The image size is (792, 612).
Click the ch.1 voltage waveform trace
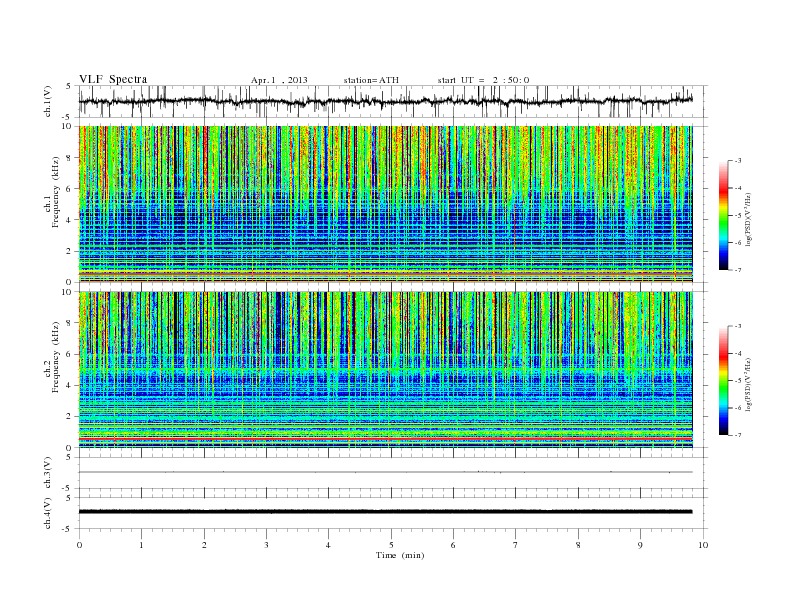pyautogui.click(x=385, y=101)
